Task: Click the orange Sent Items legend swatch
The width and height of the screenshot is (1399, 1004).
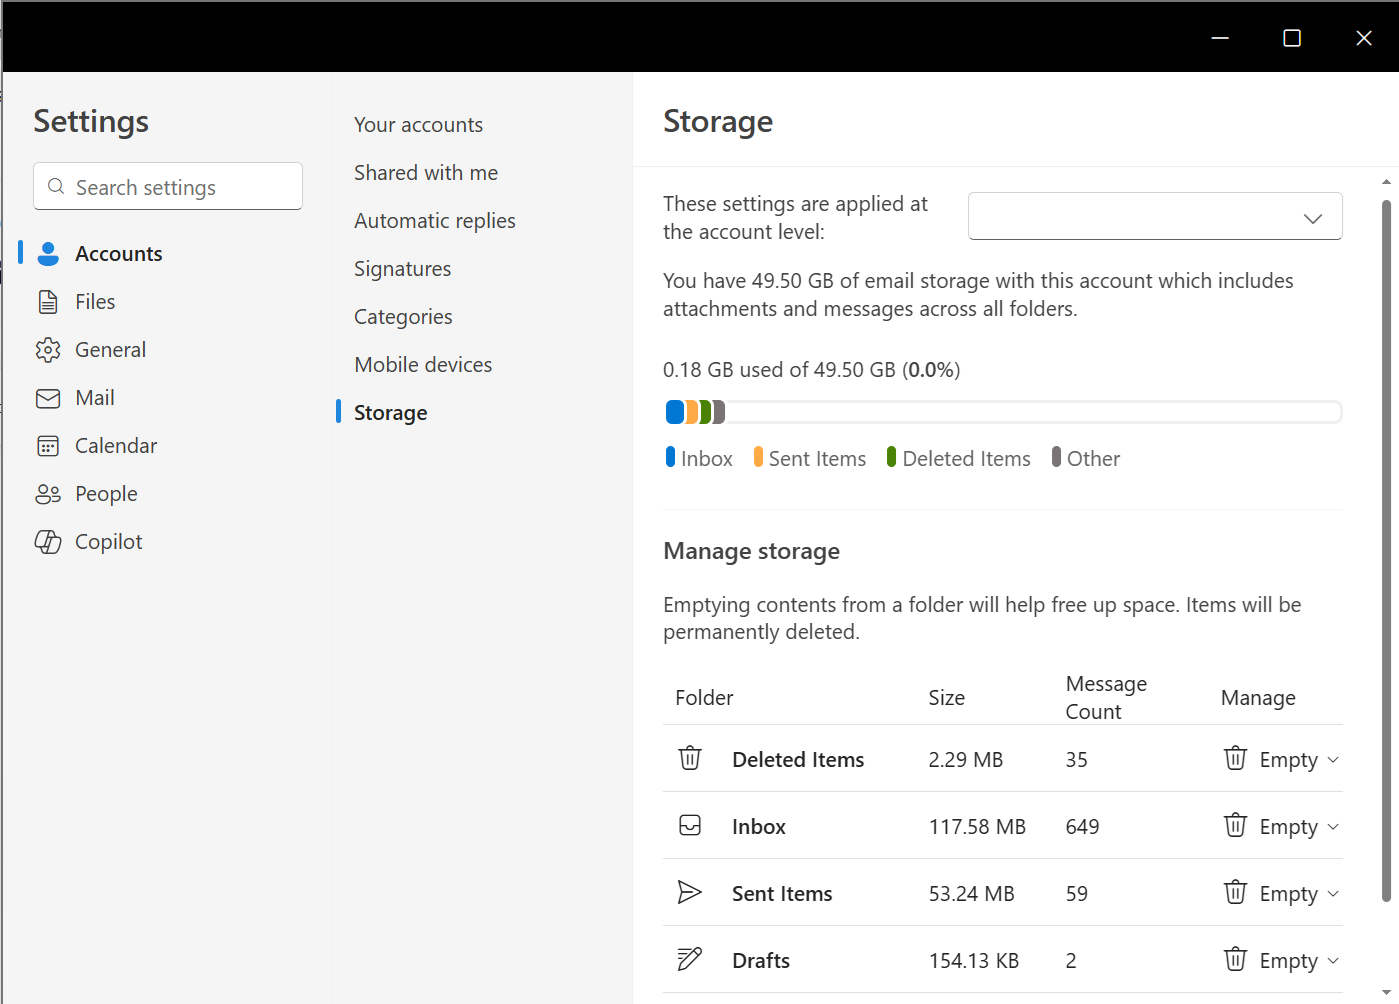Action: [758, 457]
